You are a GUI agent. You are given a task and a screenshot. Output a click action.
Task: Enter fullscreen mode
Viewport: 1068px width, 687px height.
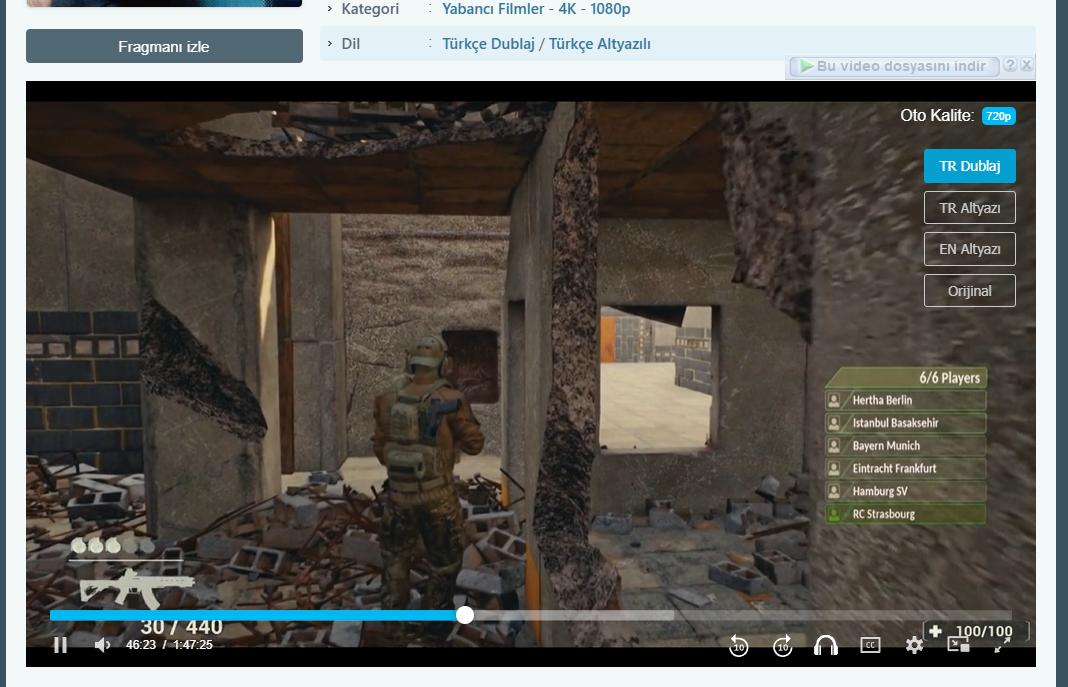(1002, 645)
